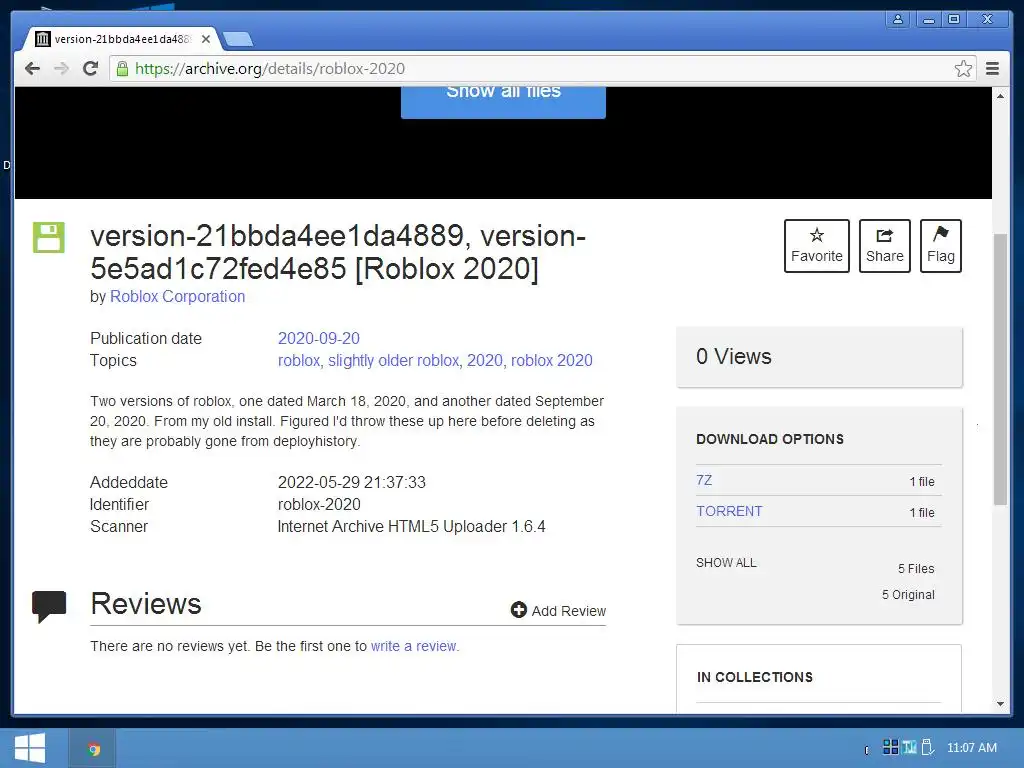
Task: Flag this item
Action: point(941,246)
